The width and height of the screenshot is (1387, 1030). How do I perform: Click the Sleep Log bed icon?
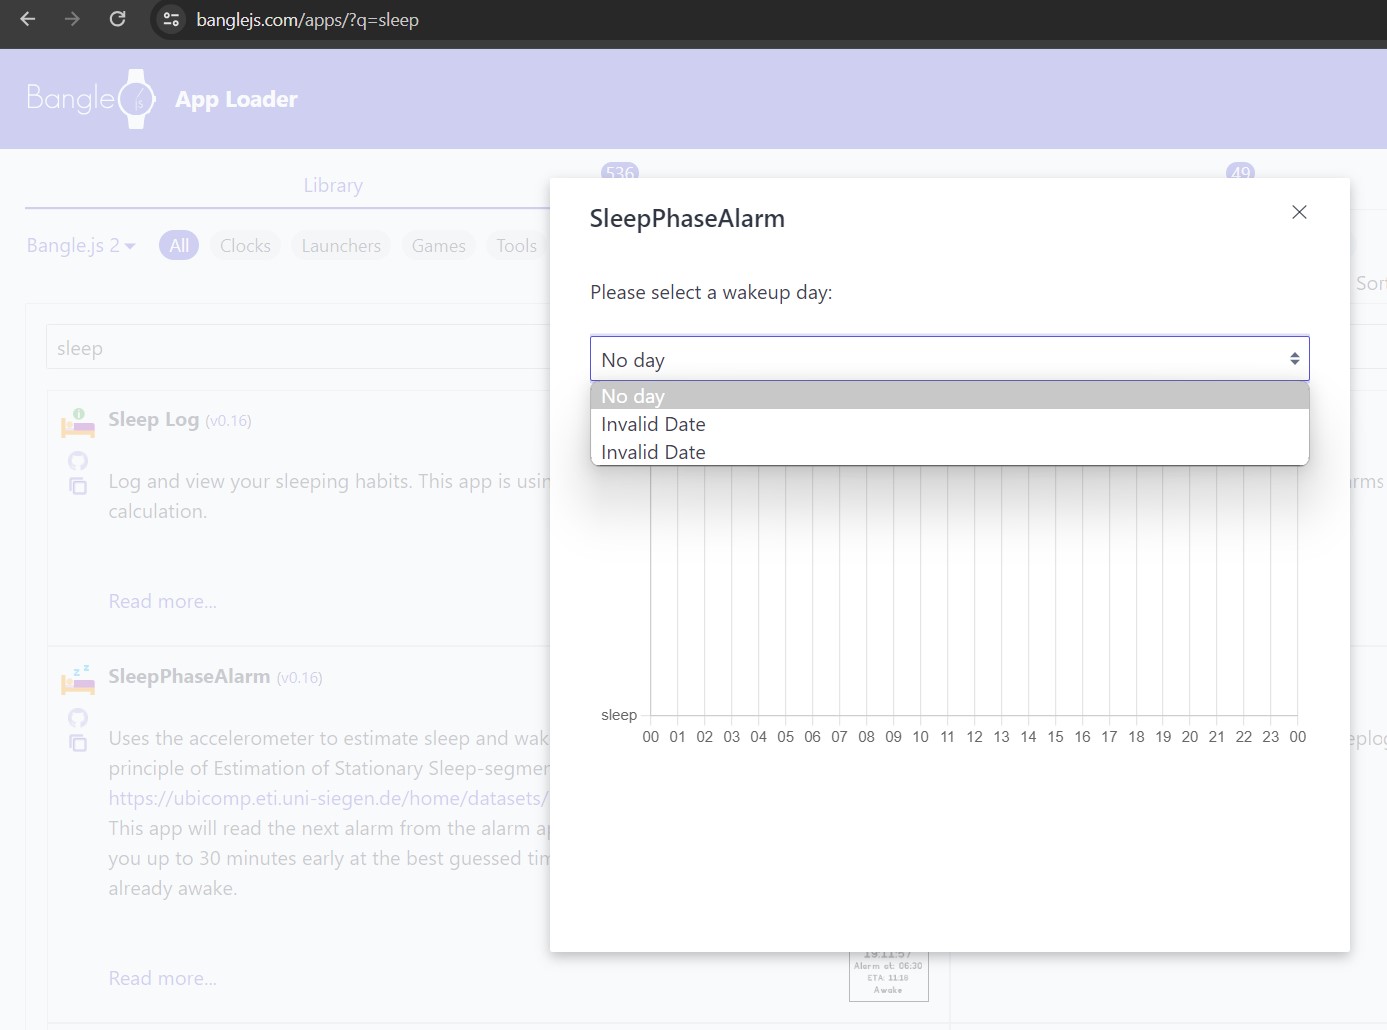click(78, 423)
